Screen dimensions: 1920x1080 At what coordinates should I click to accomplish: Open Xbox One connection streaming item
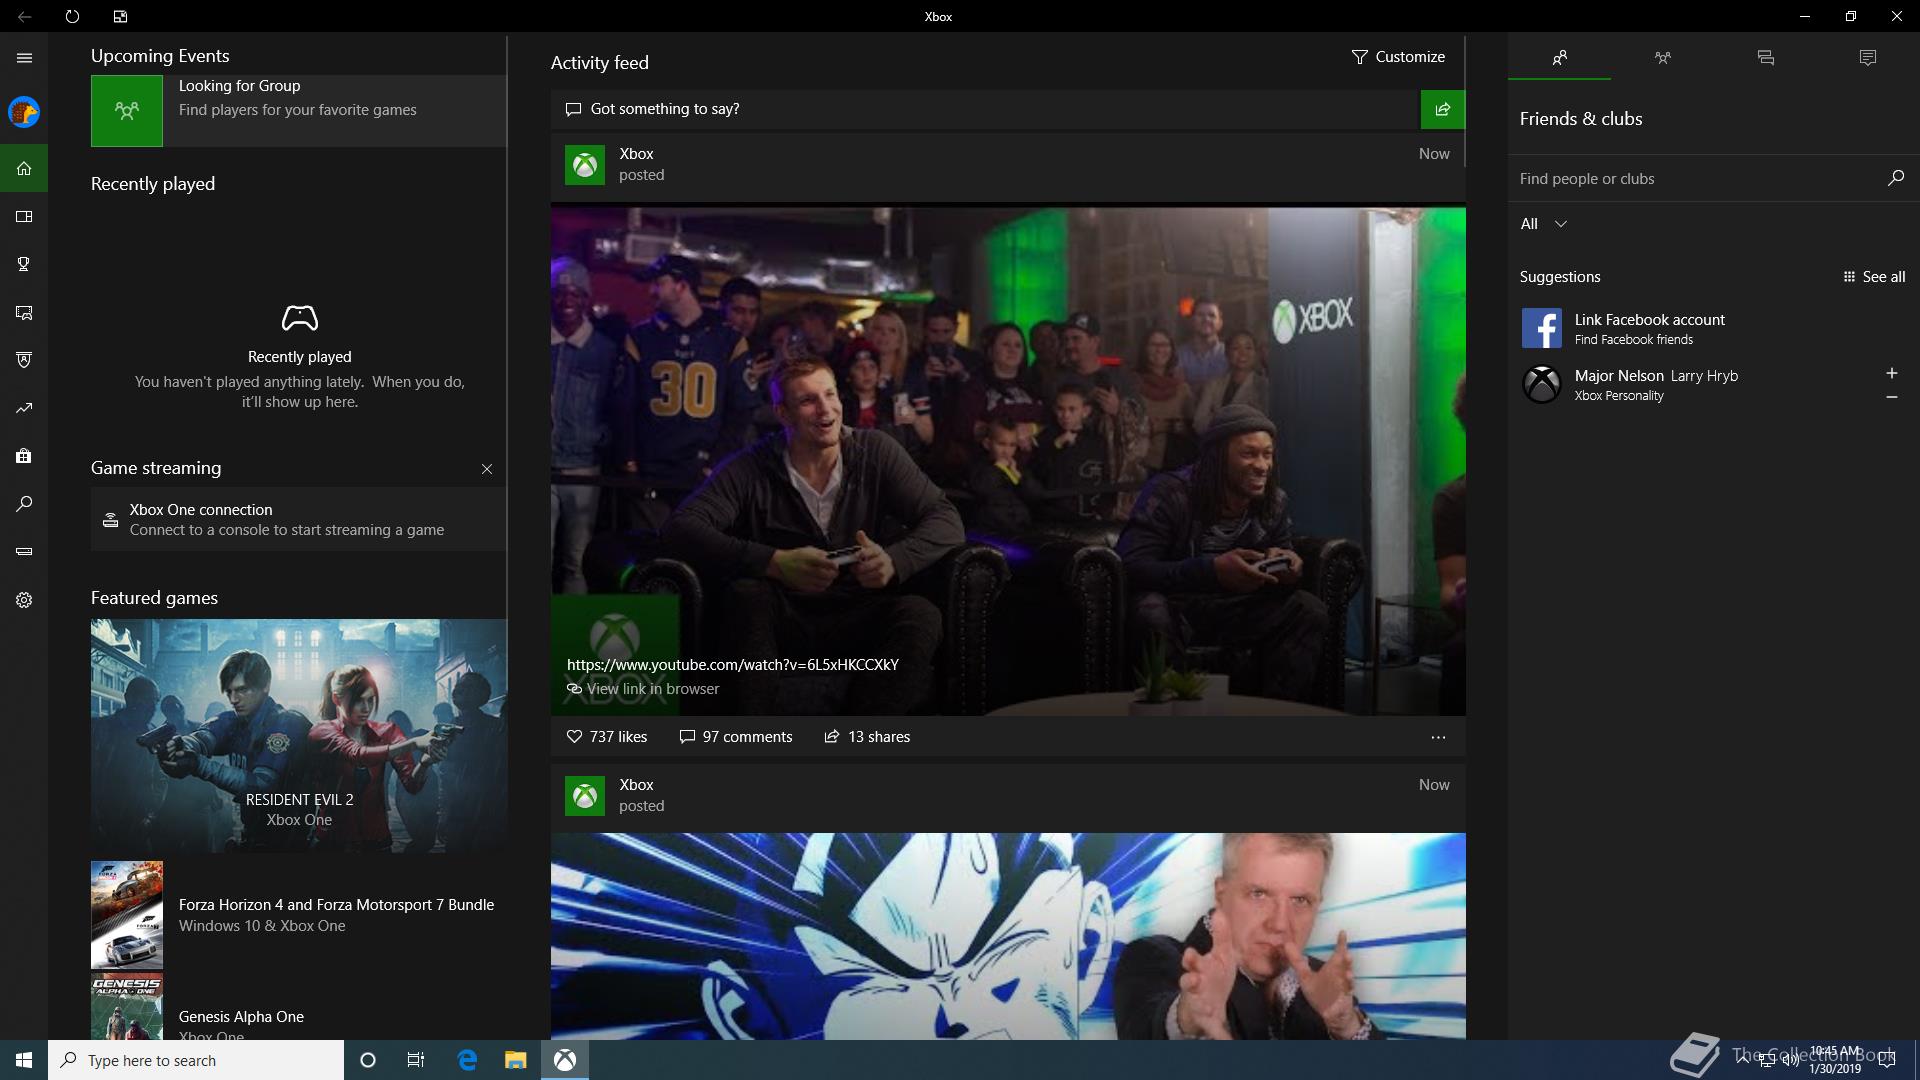[298, 519]
